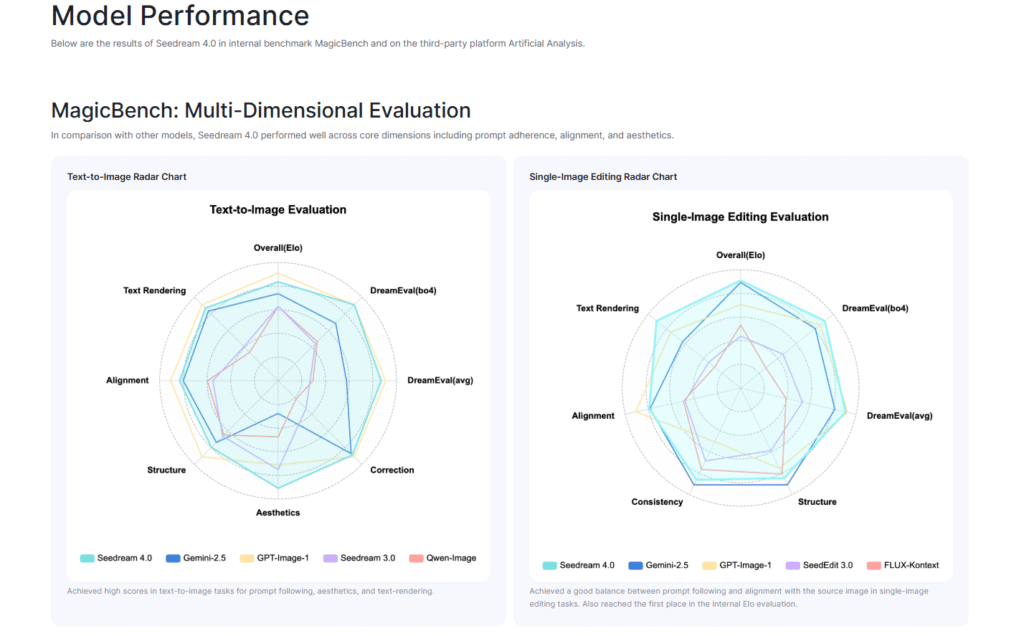Viewport: 1024px width, 636px height.
Task: Click the Aesthetics axis label
Action: tap(278, 513)
